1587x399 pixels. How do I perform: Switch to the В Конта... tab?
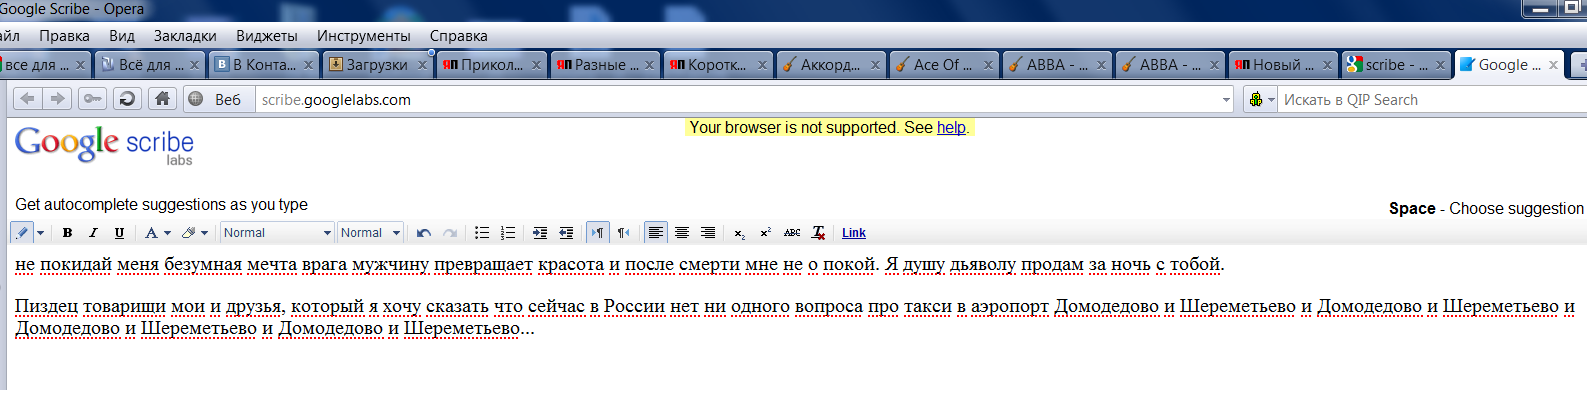264,64
